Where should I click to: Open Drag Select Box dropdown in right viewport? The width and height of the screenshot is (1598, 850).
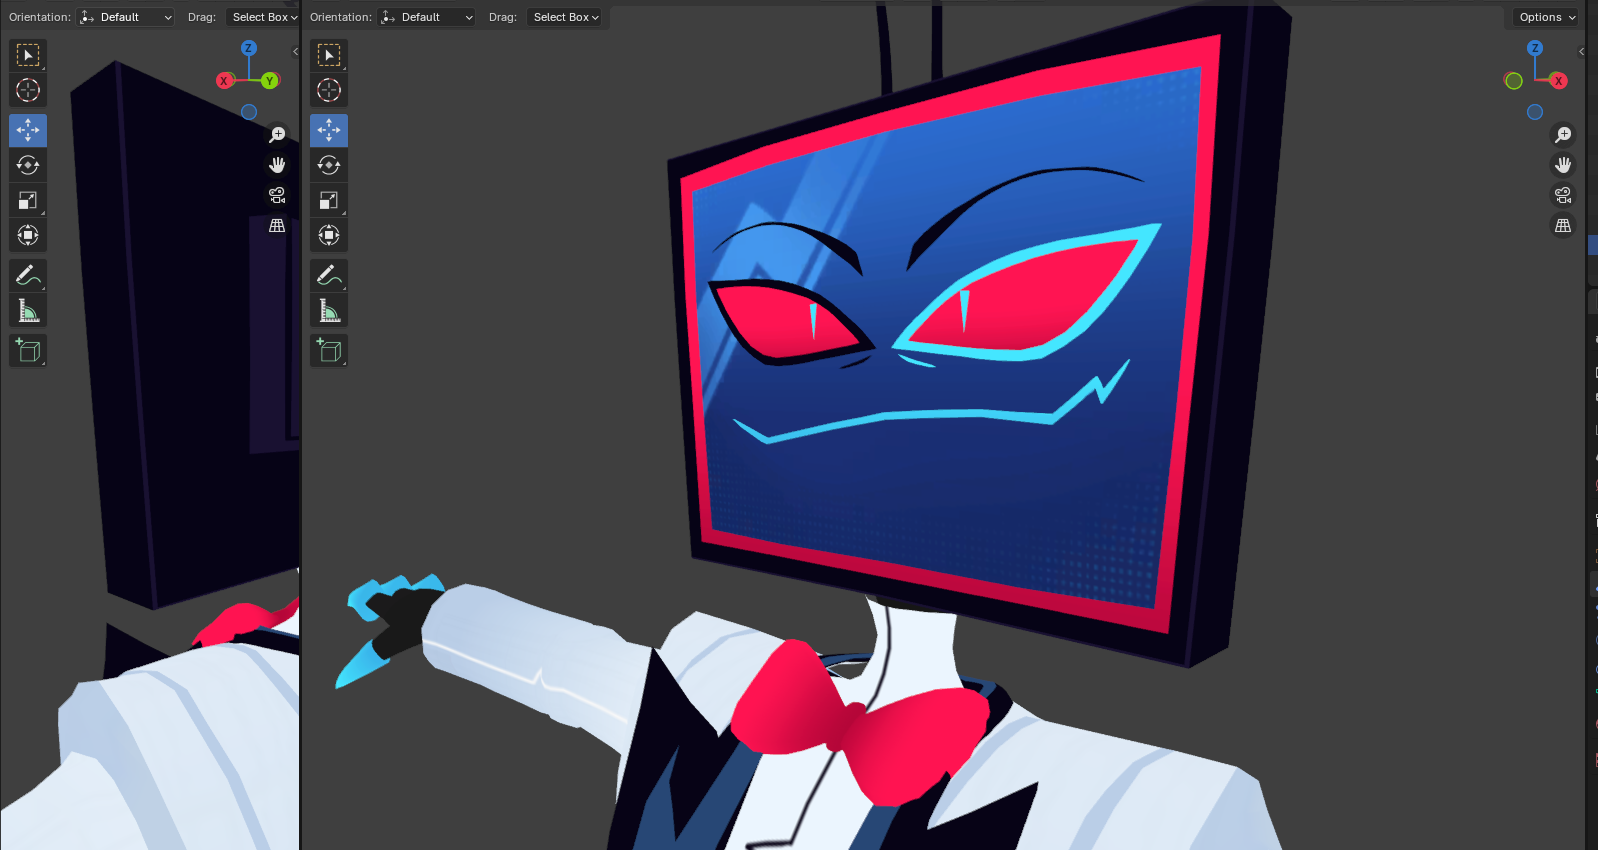(565, 17)
